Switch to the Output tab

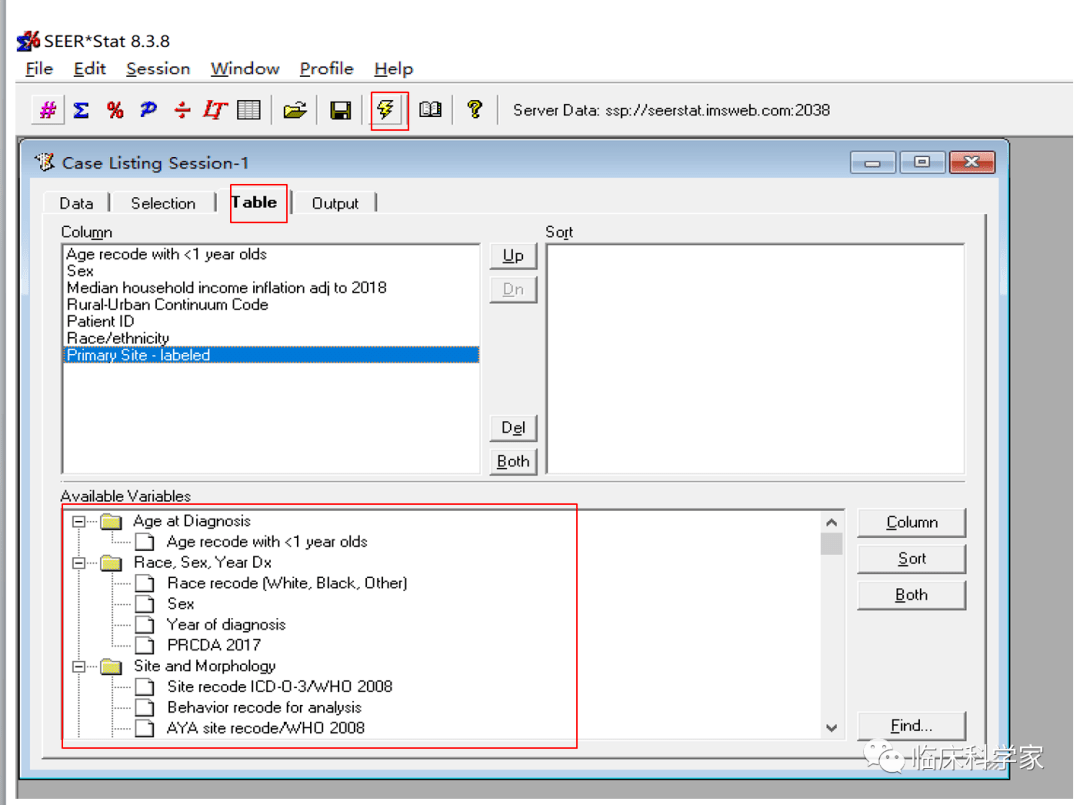pyautogui.click(x=335, y=203)
